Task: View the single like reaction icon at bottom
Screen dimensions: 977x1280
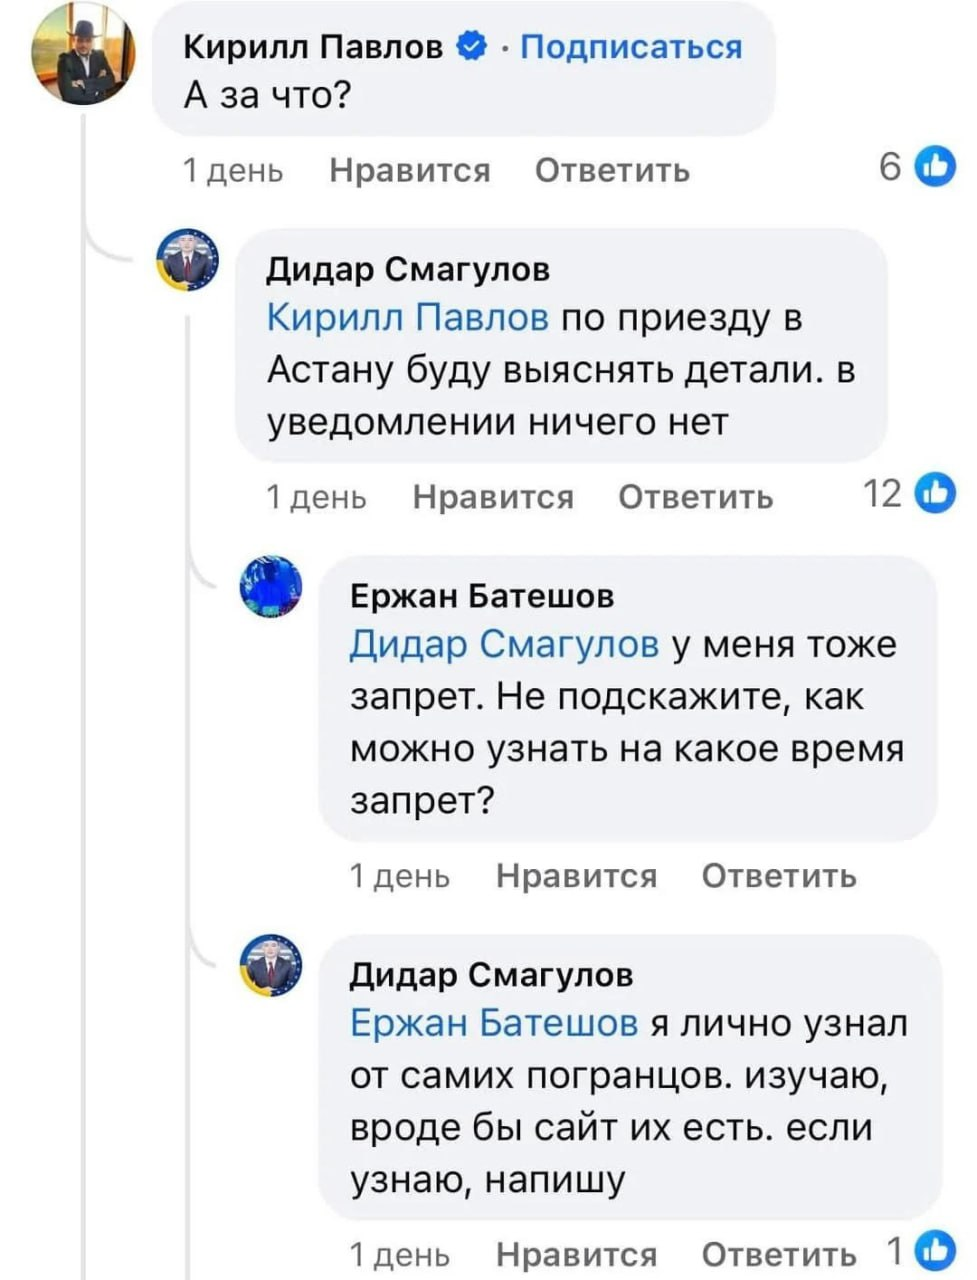Action: [935, 1251]
